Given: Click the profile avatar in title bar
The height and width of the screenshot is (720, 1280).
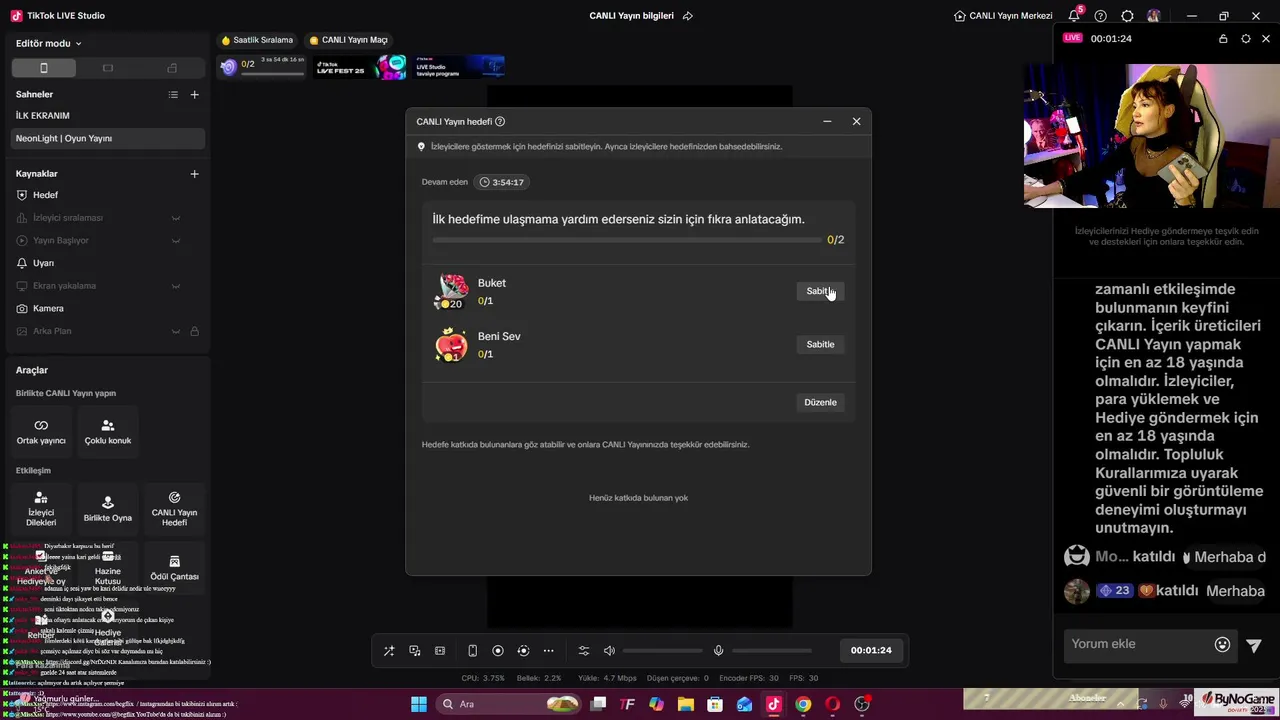Looking at the screenshot, I should (1154, 16).
